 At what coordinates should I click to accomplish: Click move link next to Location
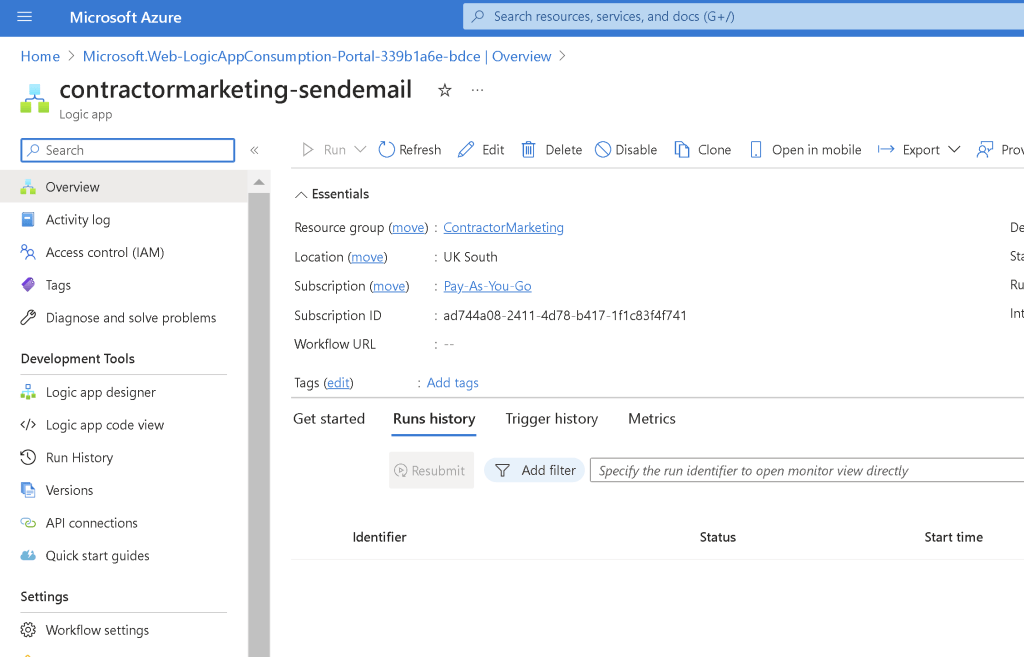coord(367,257)
